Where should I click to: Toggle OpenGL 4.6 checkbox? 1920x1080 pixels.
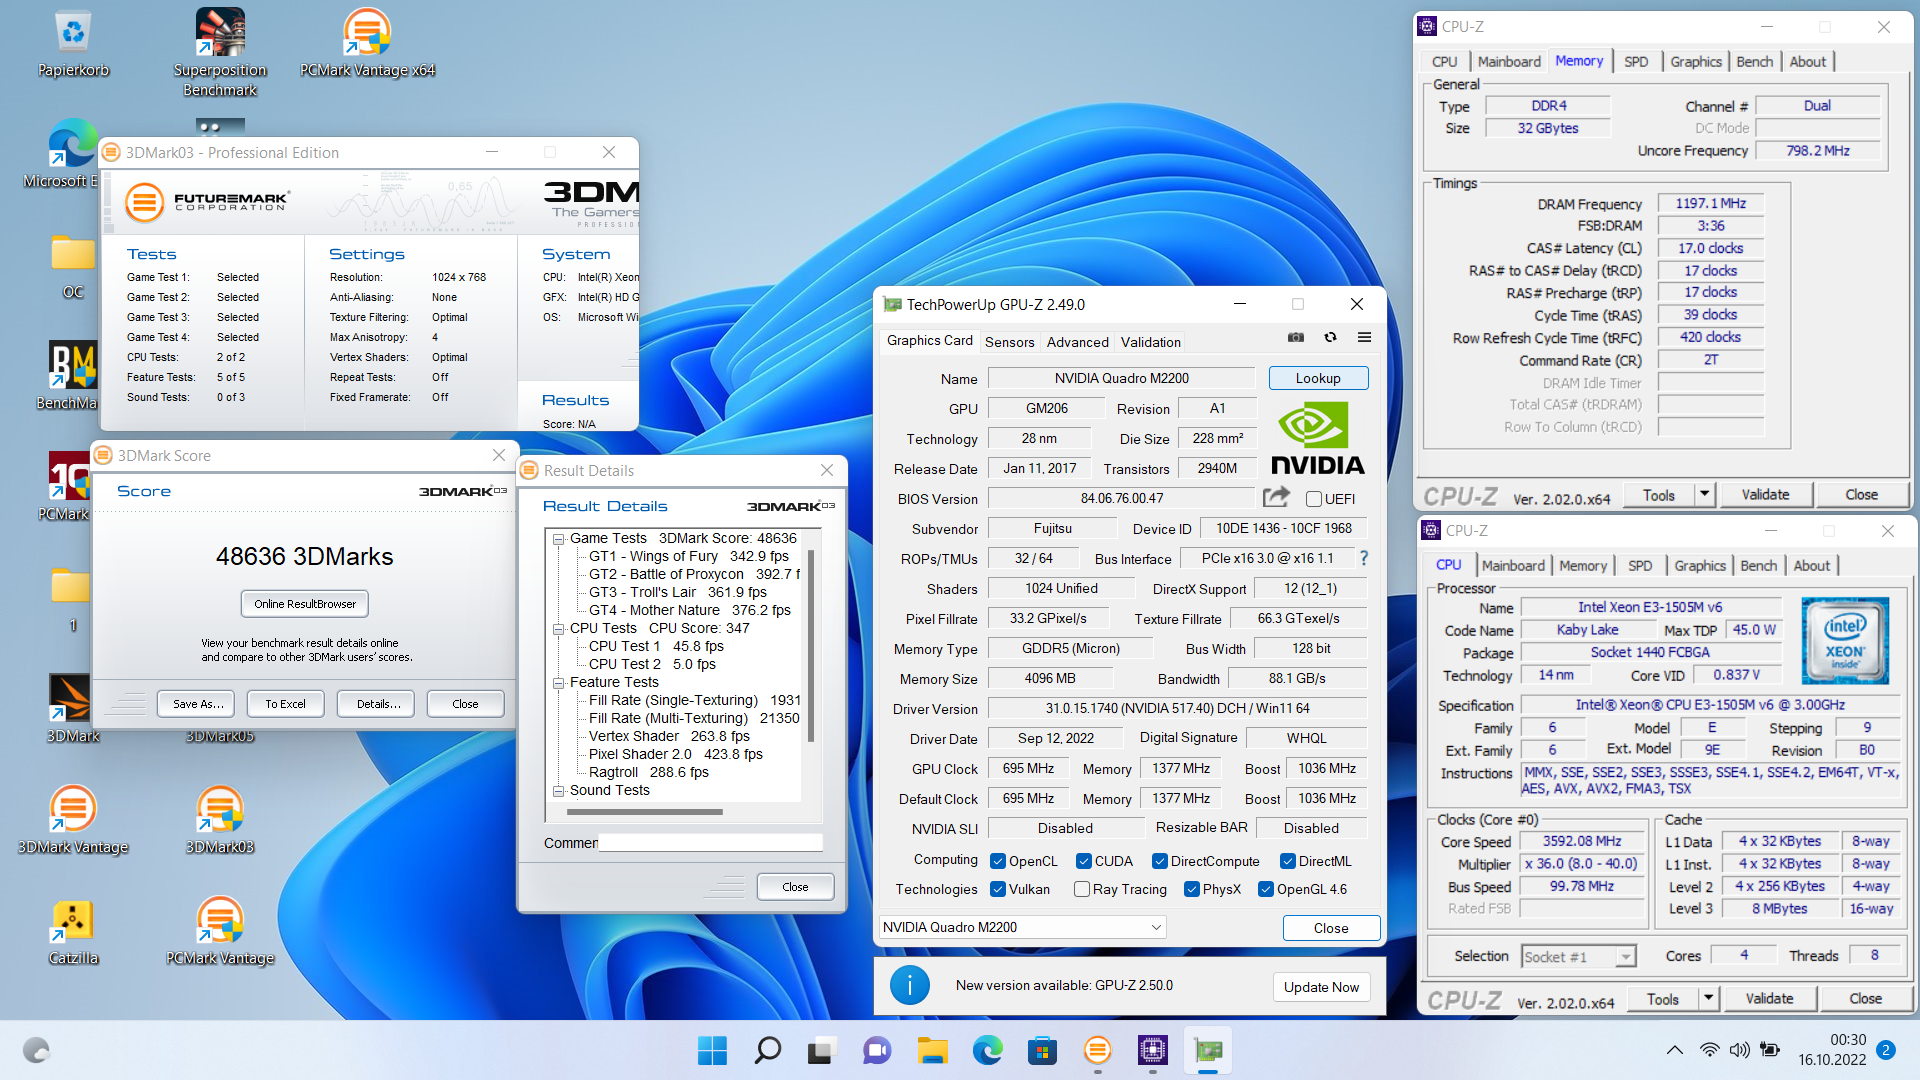[1265, 889]
